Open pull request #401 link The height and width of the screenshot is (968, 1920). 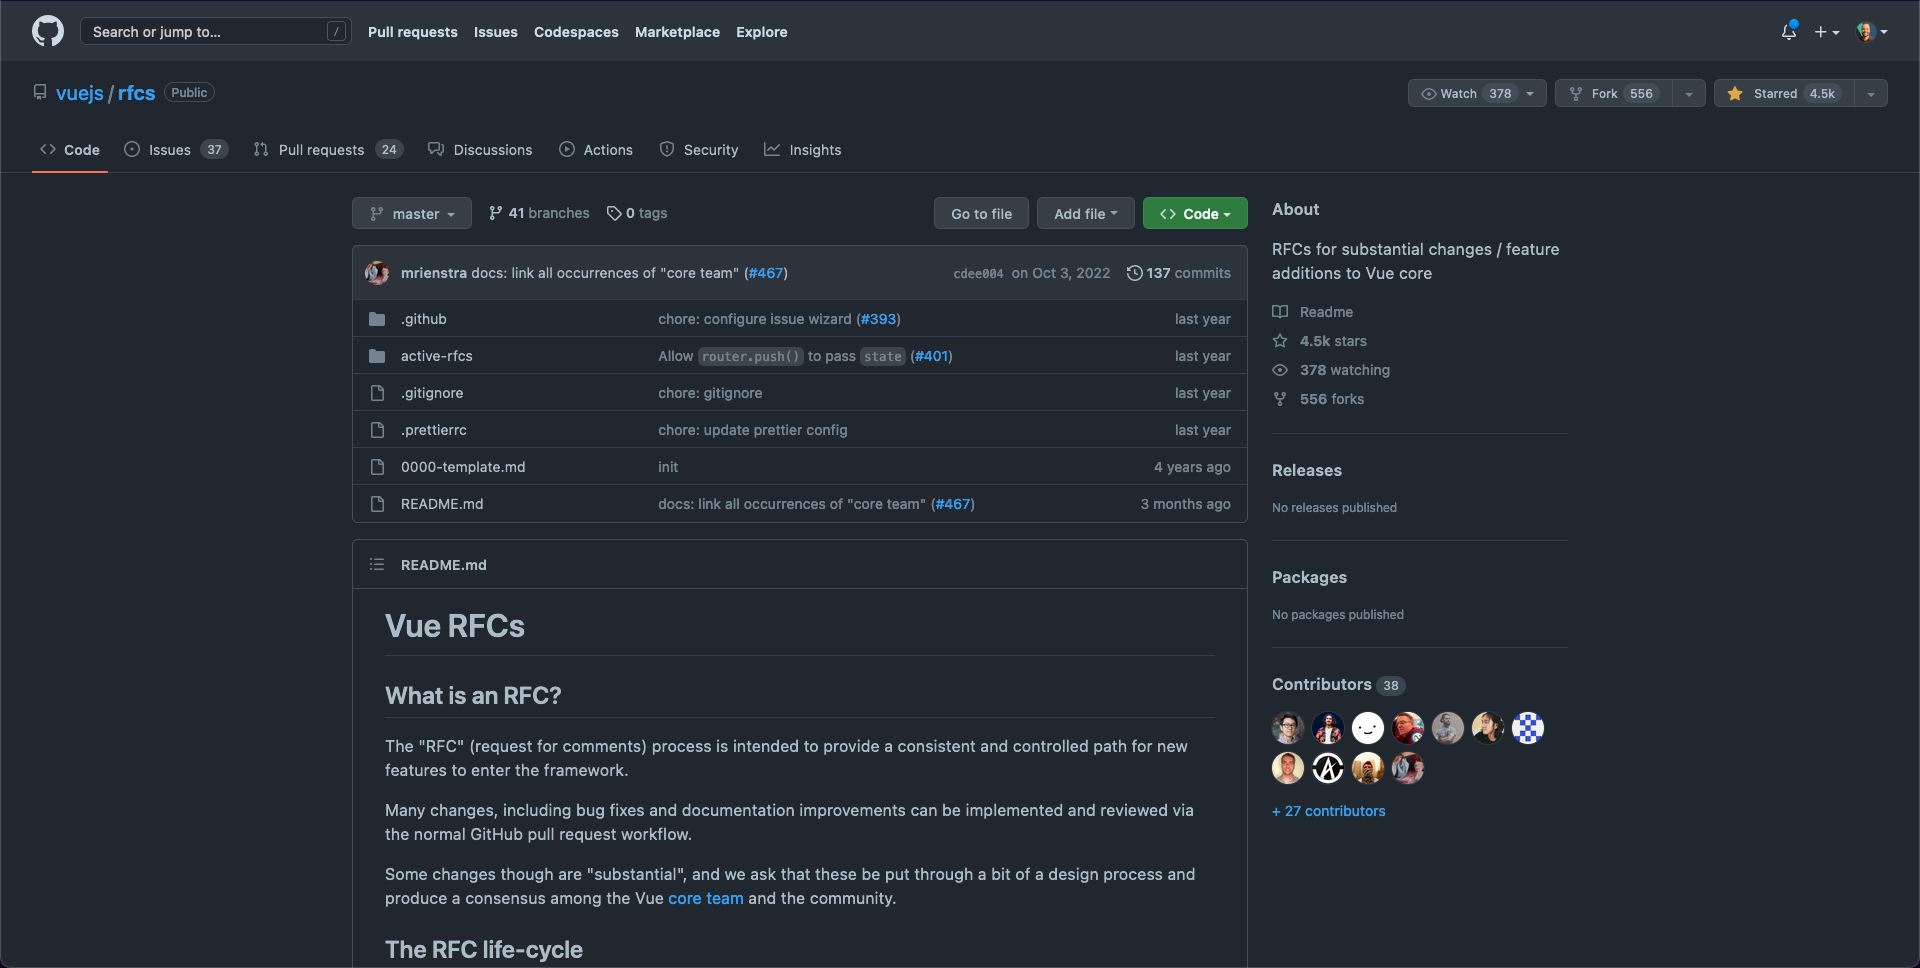(931, 356)
